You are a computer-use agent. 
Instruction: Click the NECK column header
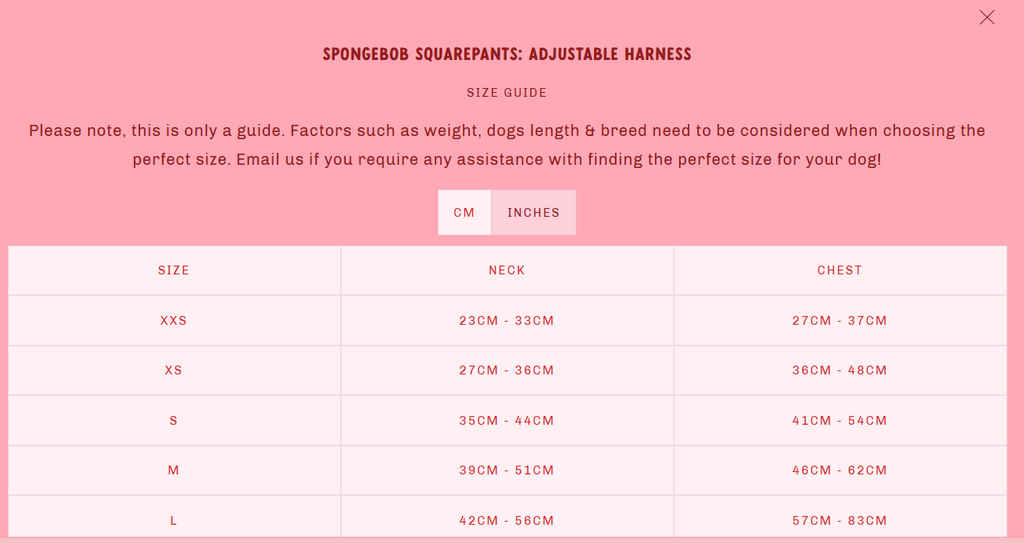(507, 270)
